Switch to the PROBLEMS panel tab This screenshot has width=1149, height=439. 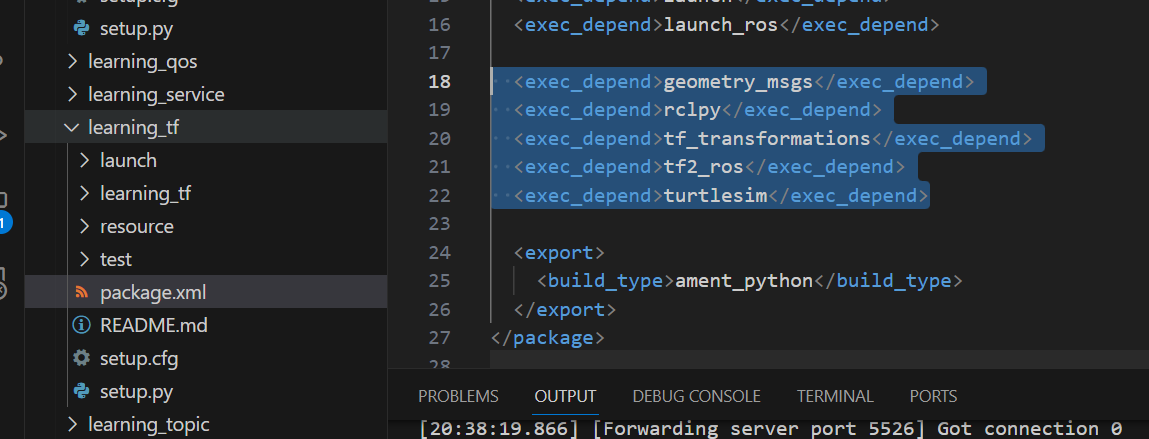pos(458,396)
